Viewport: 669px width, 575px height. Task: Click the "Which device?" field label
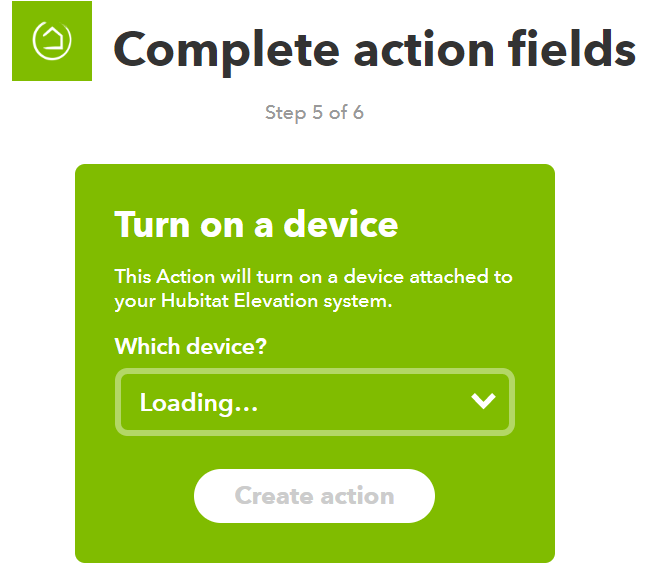(x=190, y=346)
